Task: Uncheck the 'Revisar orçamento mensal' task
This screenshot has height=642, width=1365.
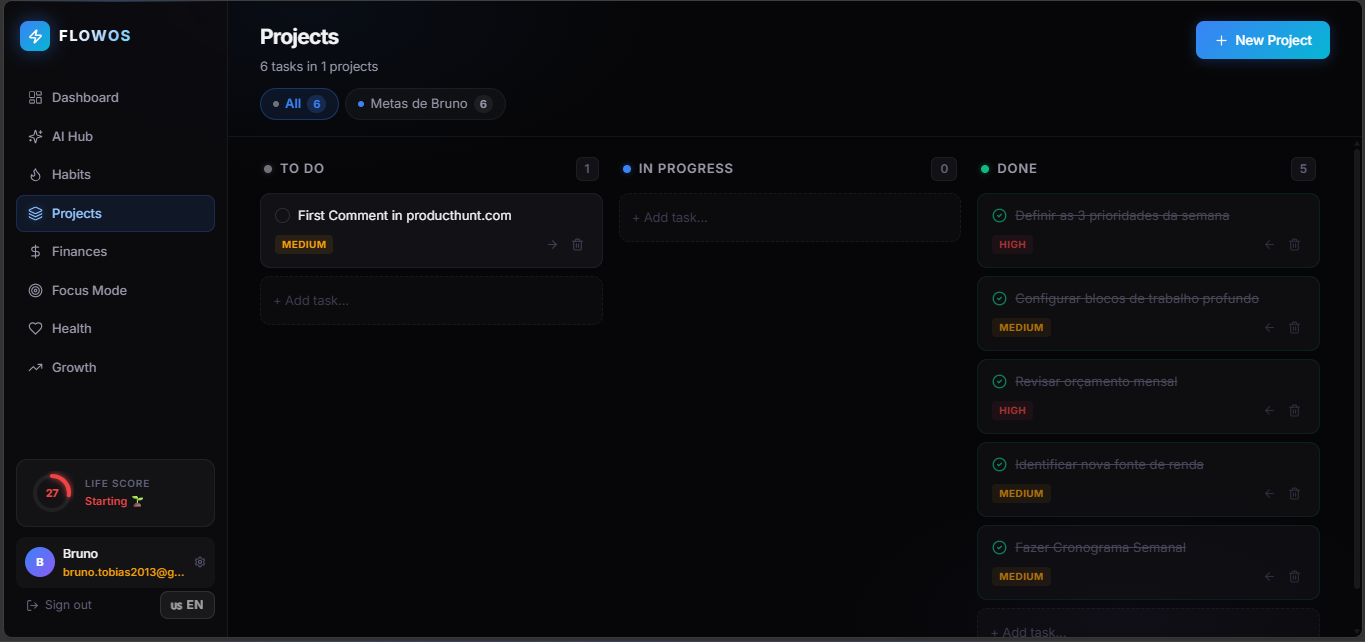Action: coord(999,382)
